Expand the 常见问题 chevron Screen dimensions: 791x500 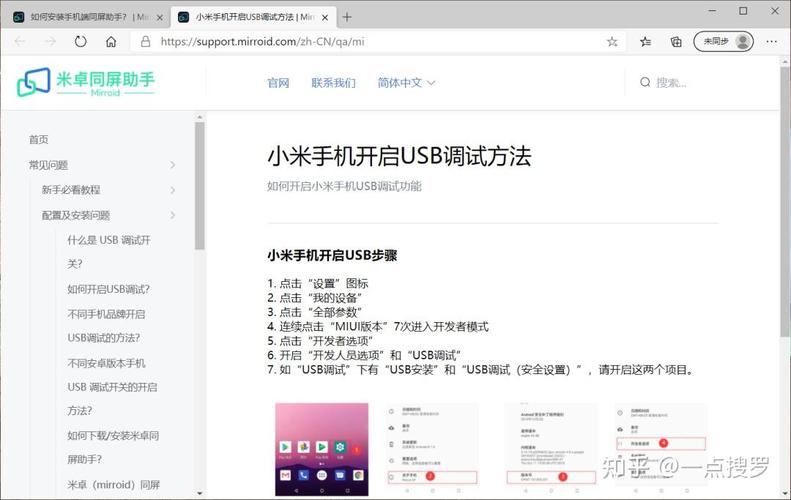pyautogui.click(x=173, y=165)
